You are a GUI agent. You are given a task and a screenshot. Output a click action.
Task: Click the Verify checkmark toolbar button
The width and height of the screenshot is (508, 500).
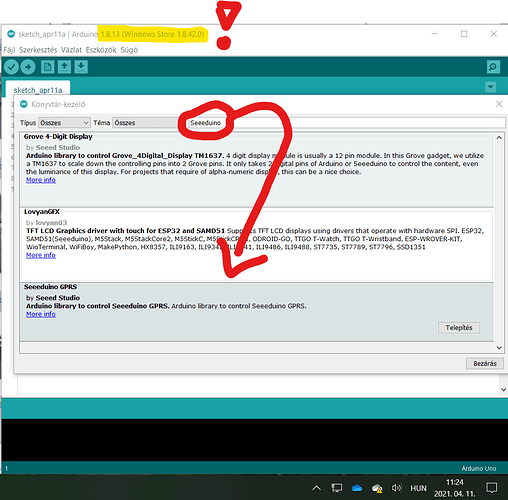tap(11, 67)
